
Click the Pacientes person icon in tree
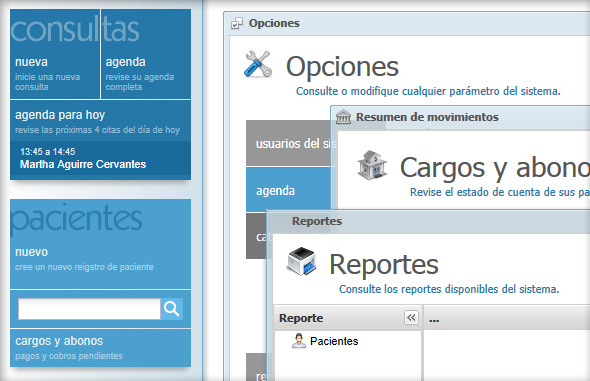click(x=299, y=341)
